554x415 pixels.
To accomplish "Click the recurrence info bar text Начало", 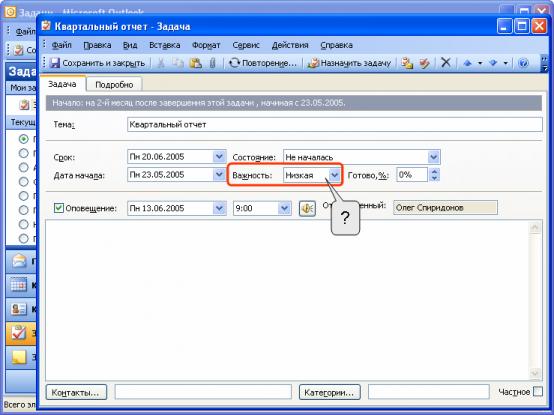I will click(199, 103).
